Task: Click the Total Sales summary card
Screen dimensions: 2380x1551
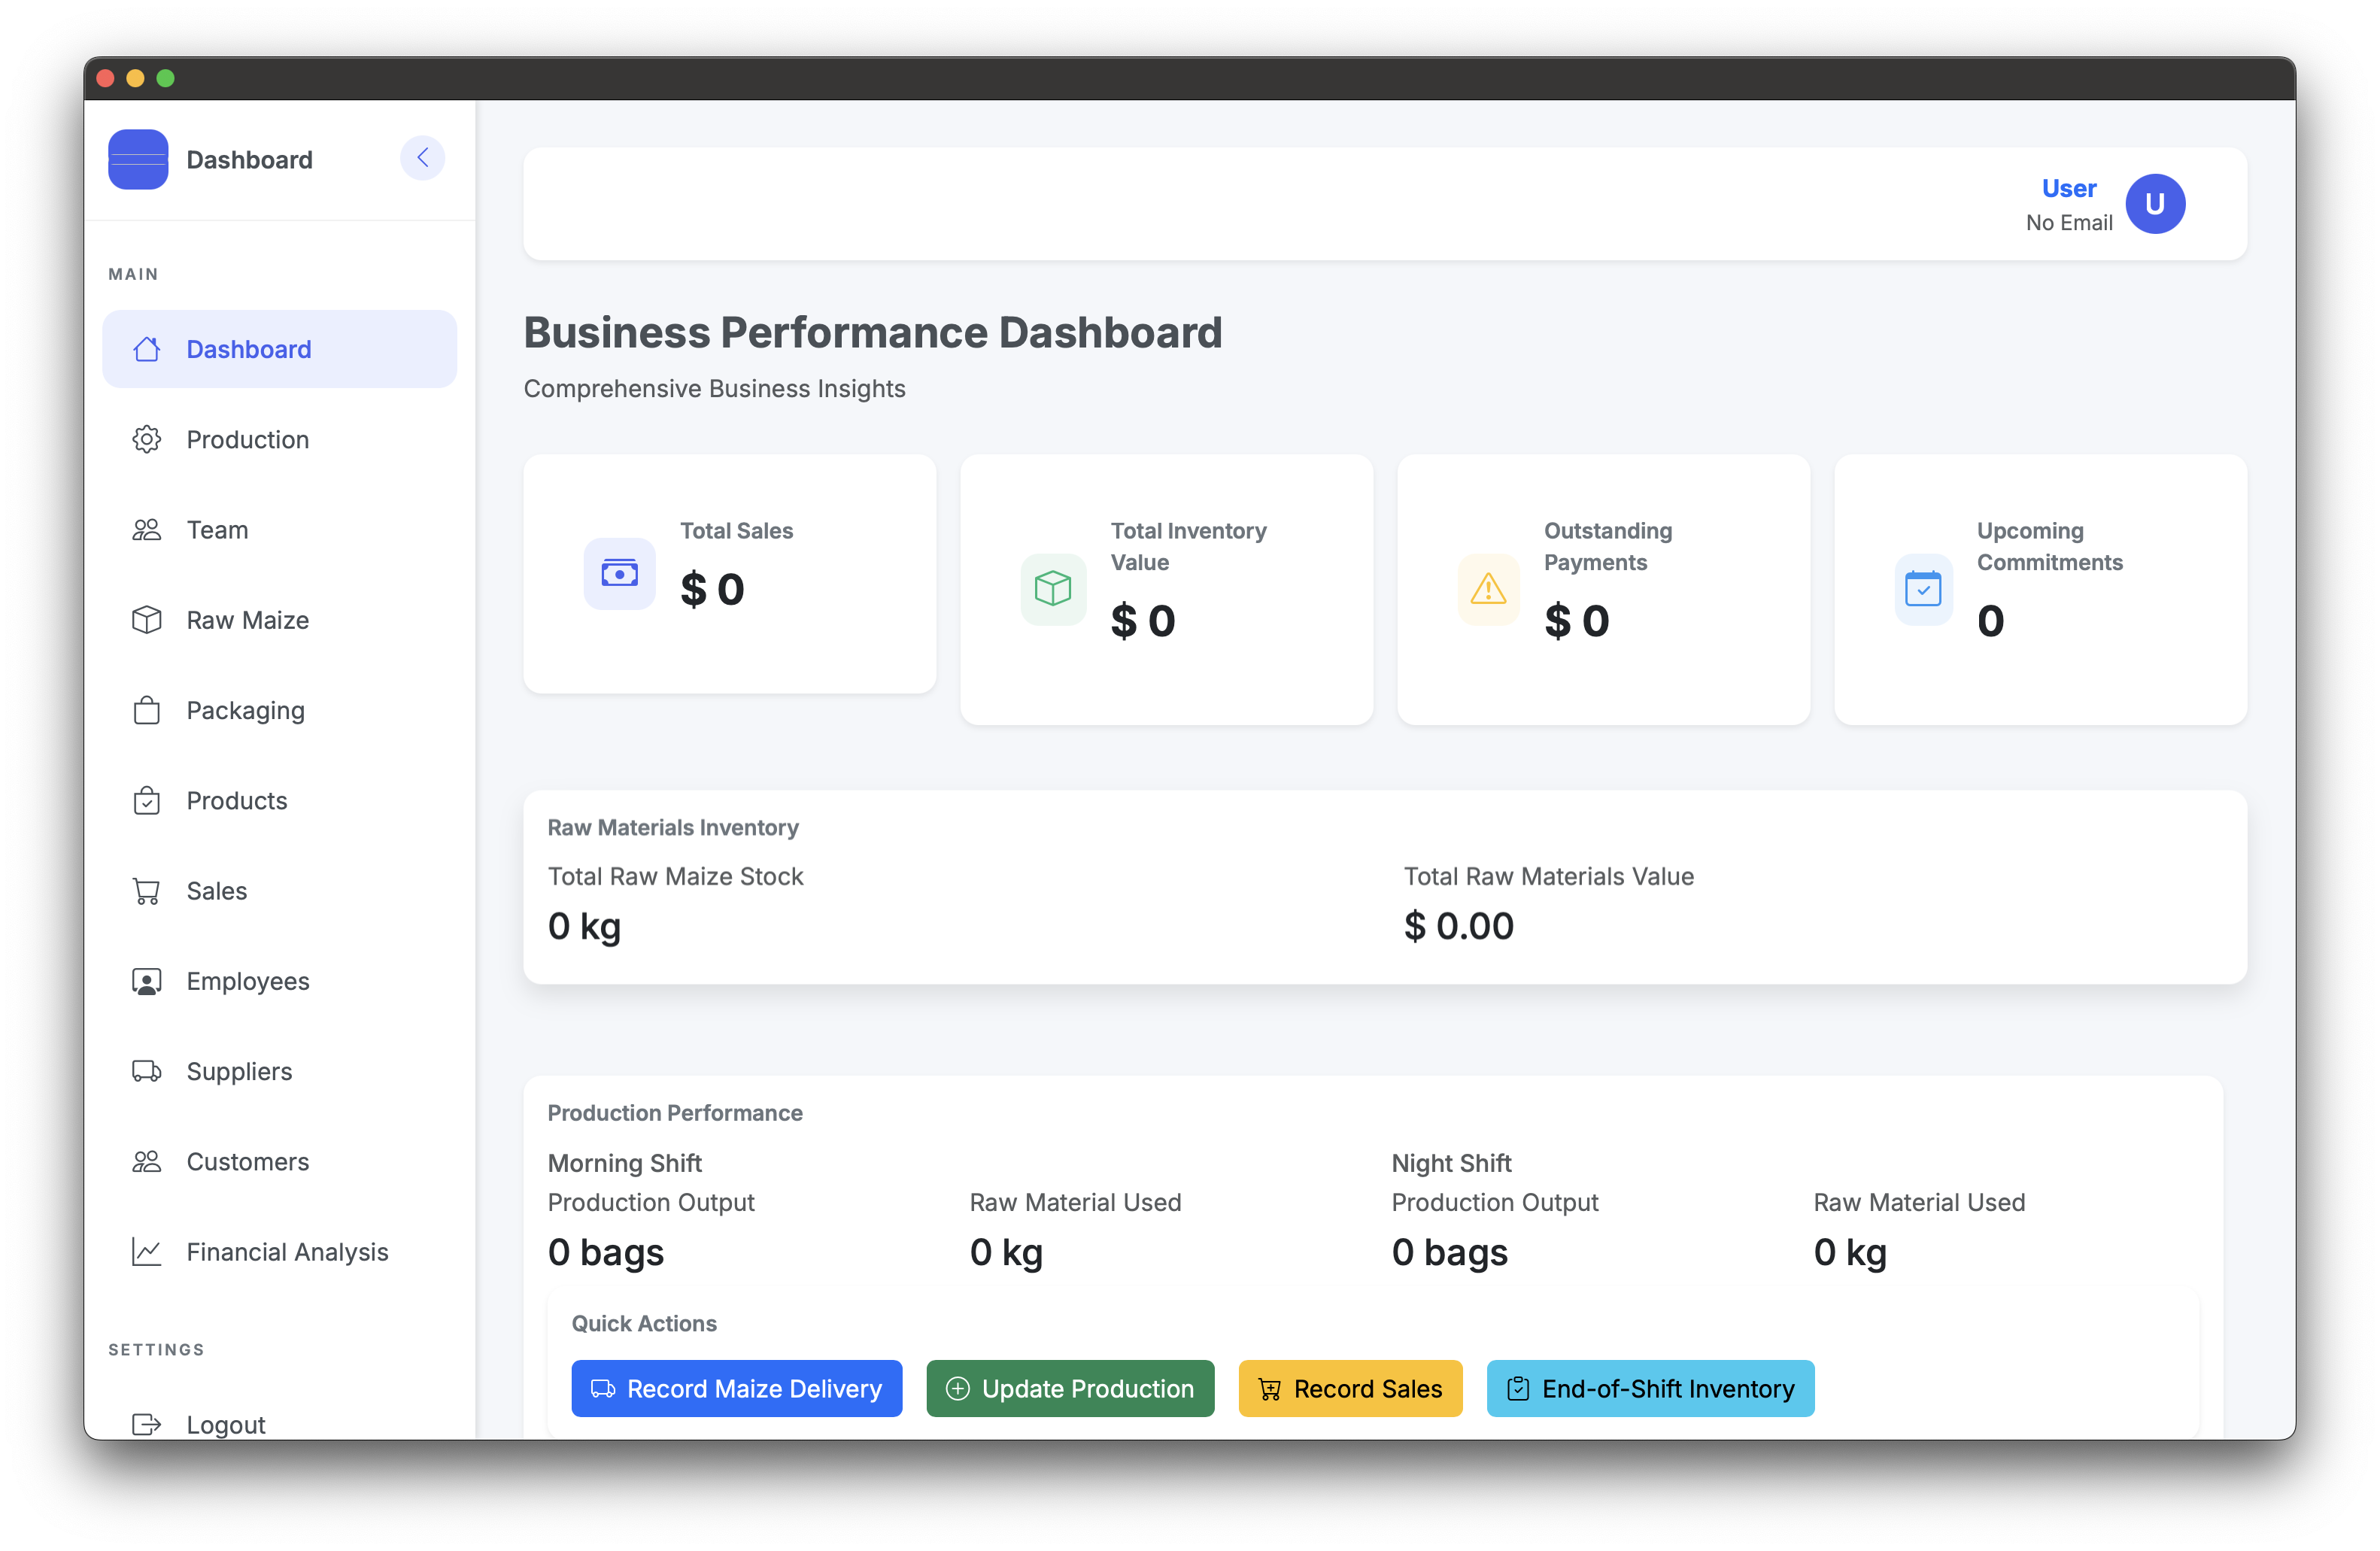Action: coord(728,574)
